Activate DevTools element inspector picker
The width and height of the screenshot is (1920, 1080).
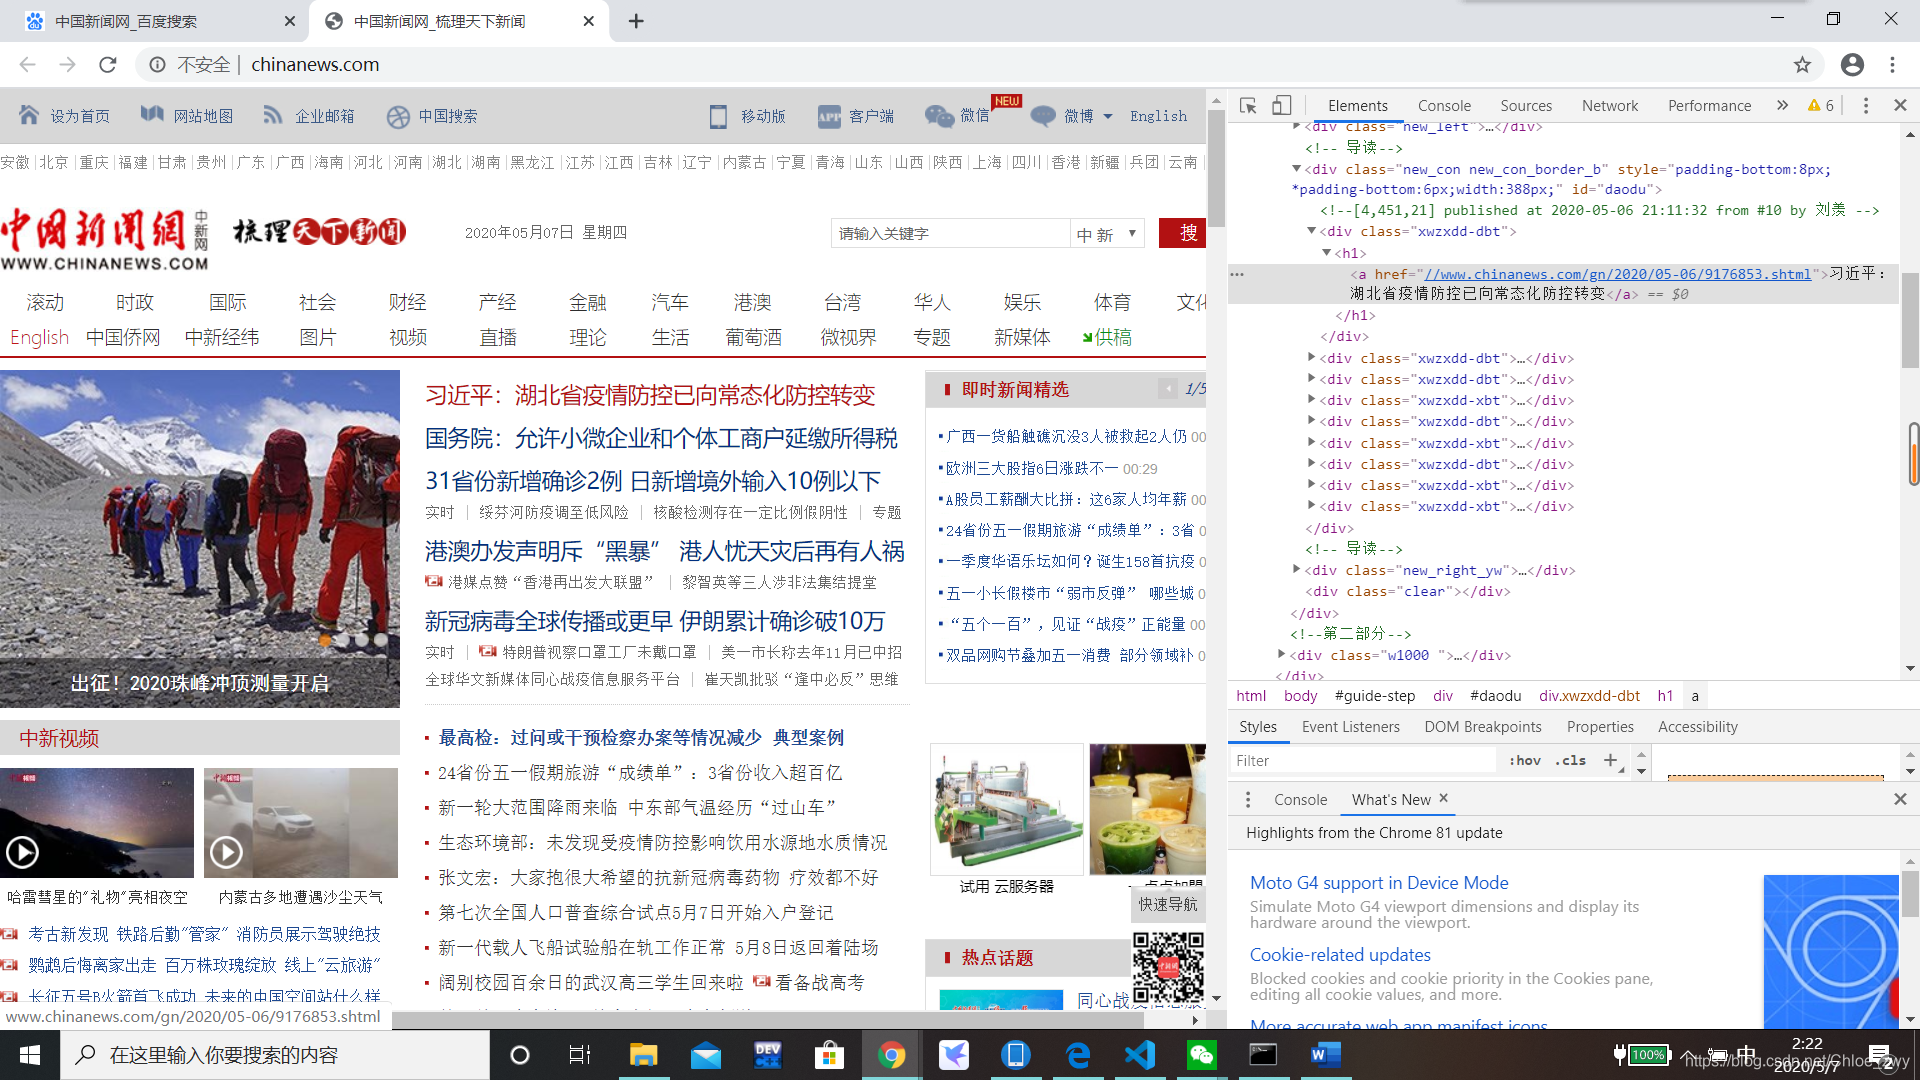point(1248,105)
